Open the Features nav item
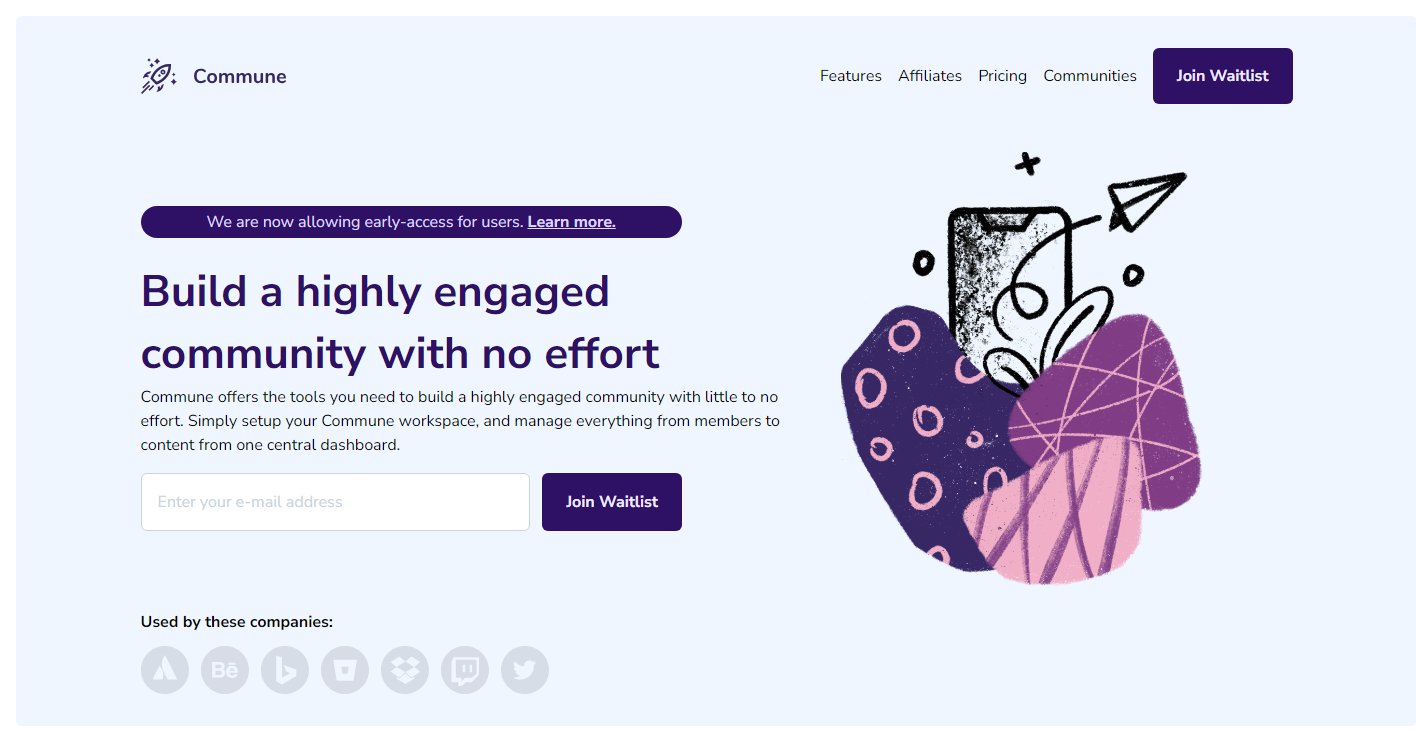 (851, 76)
